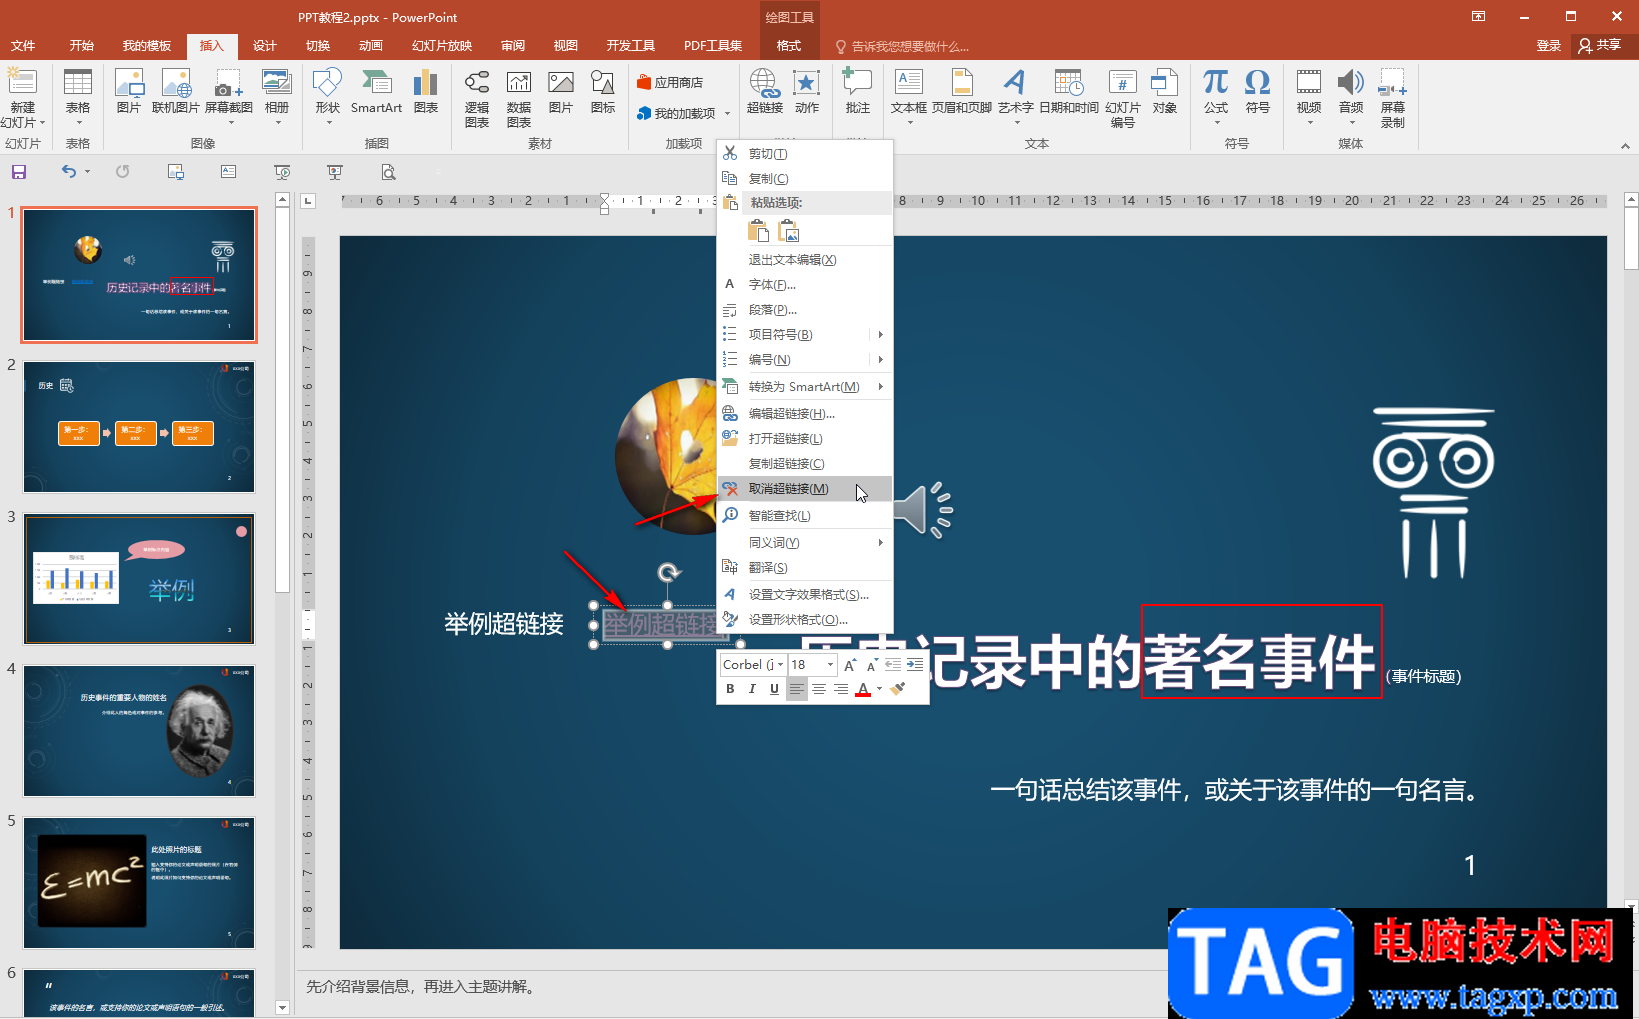Open the 屏幕截图 screenshot tool
1639x1019 pixels.
point(229,97)
